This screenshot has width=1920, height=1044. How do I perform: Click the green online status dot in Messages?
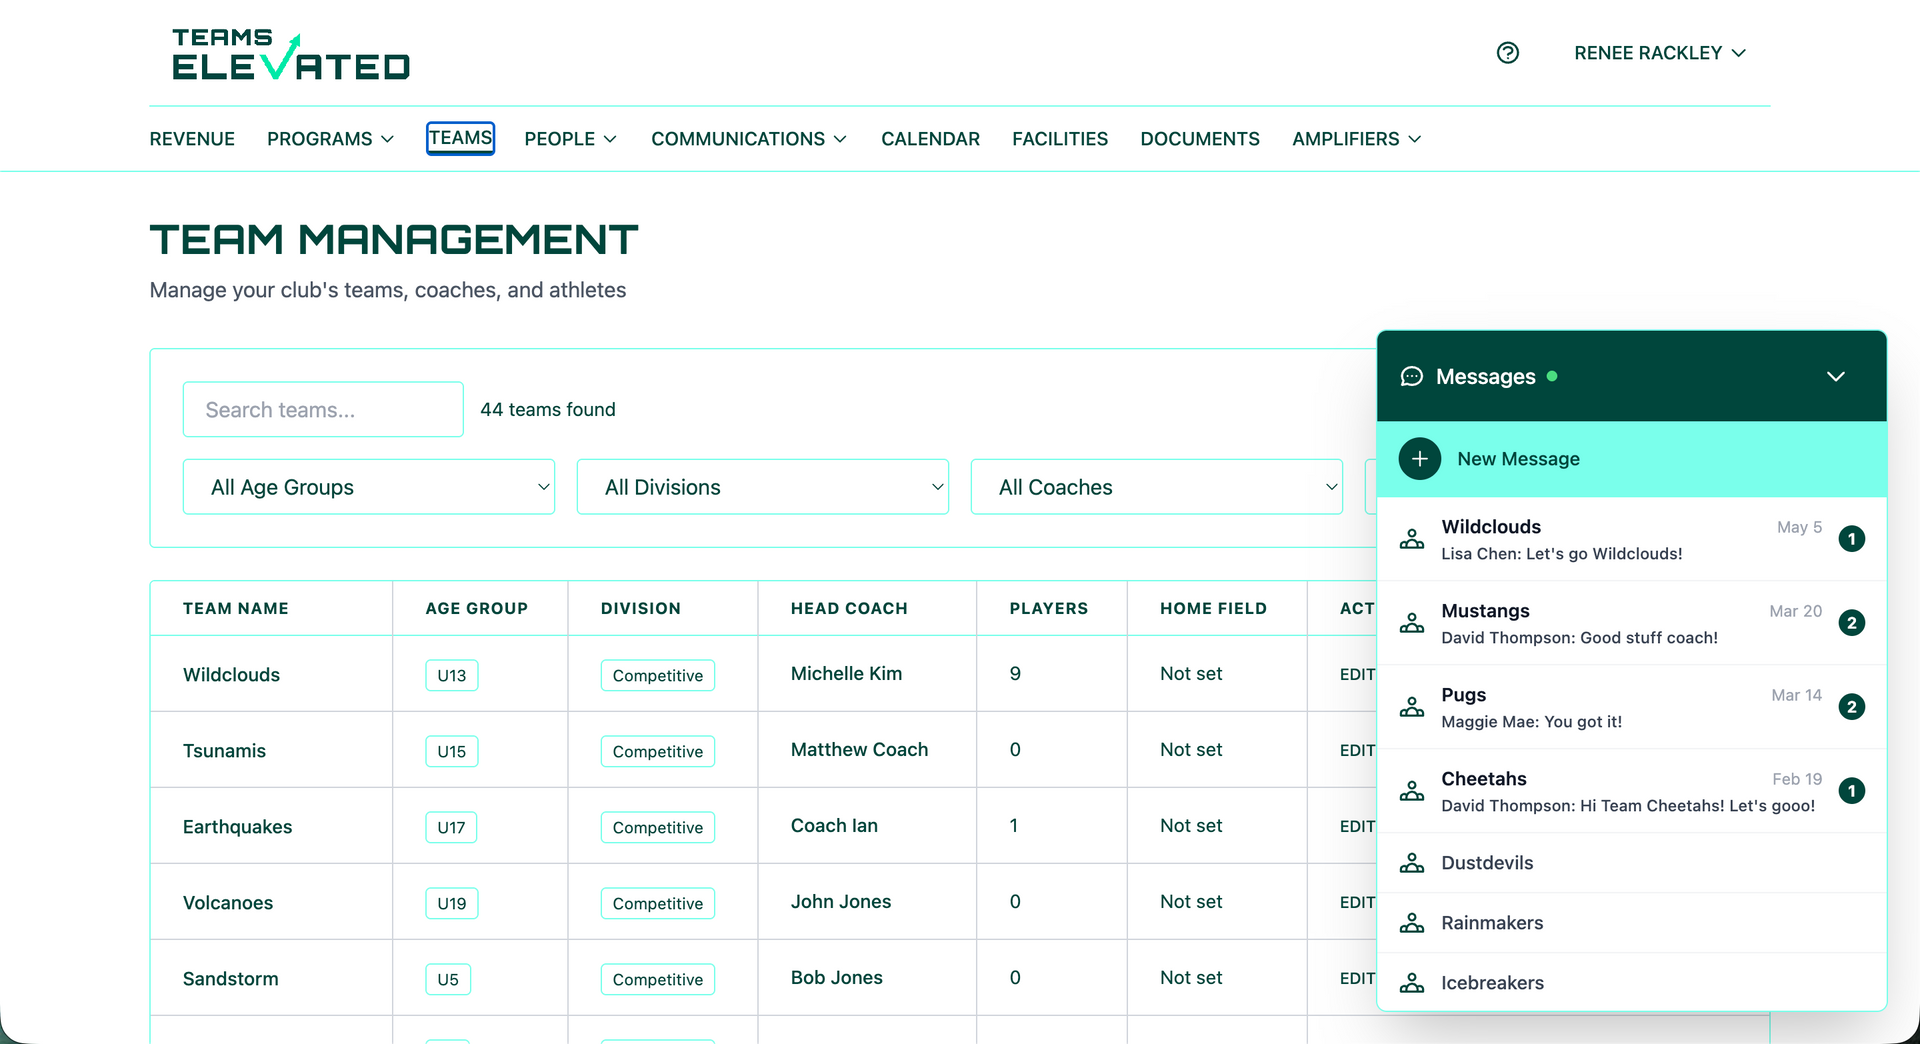tap(1552, 376)
